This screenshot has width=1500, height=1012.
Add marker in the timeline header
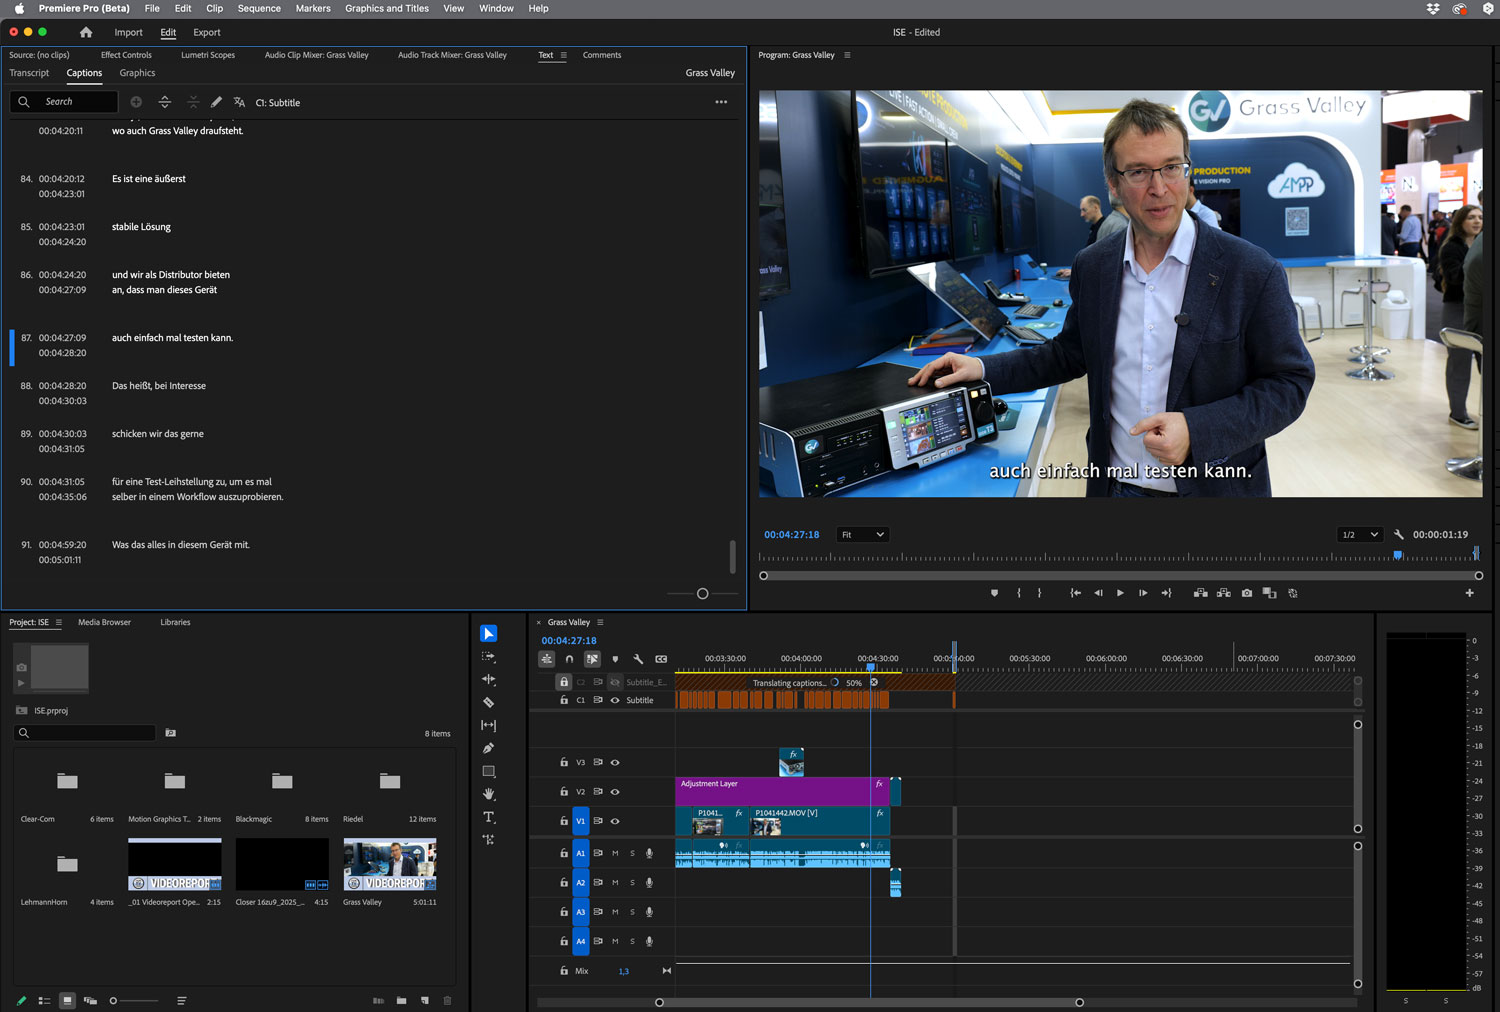coord(615,659)
